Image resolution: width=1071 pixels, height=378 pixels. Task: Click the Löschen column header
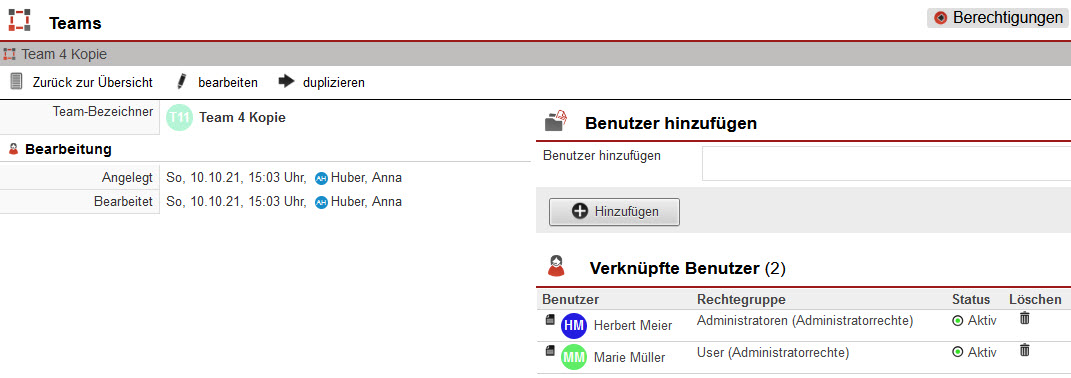tap(1035, 299)
